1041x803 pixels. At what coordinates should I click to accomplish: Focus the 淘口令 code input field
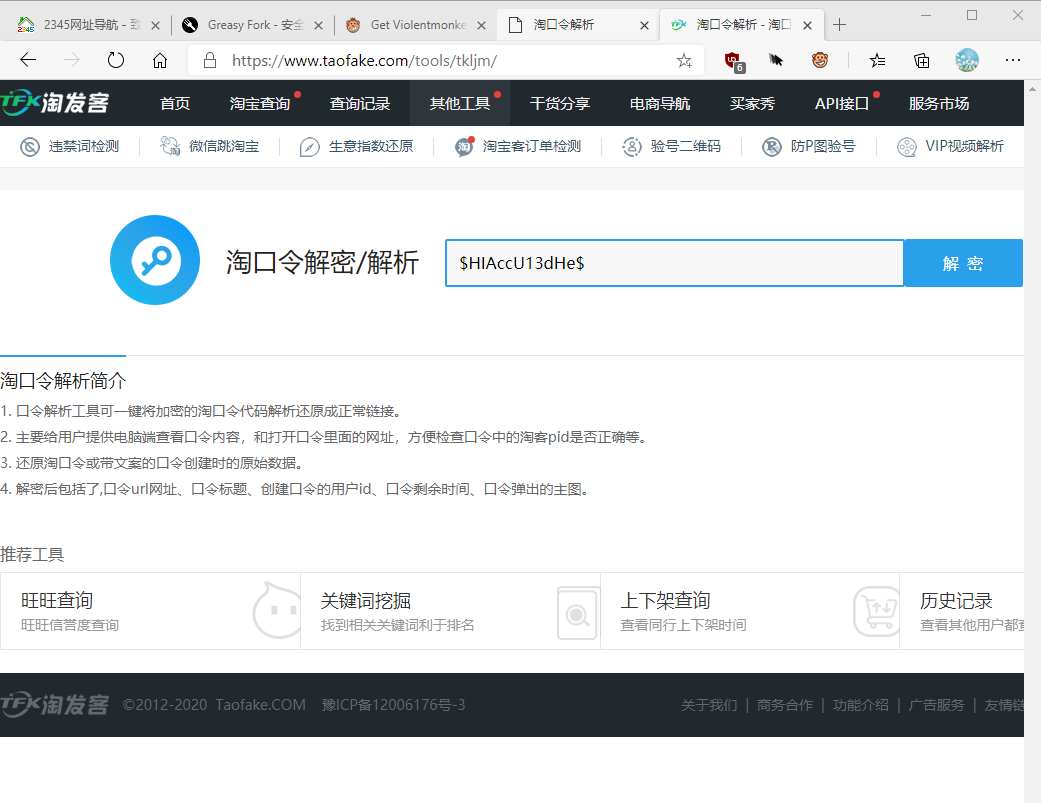click(675, 263)
